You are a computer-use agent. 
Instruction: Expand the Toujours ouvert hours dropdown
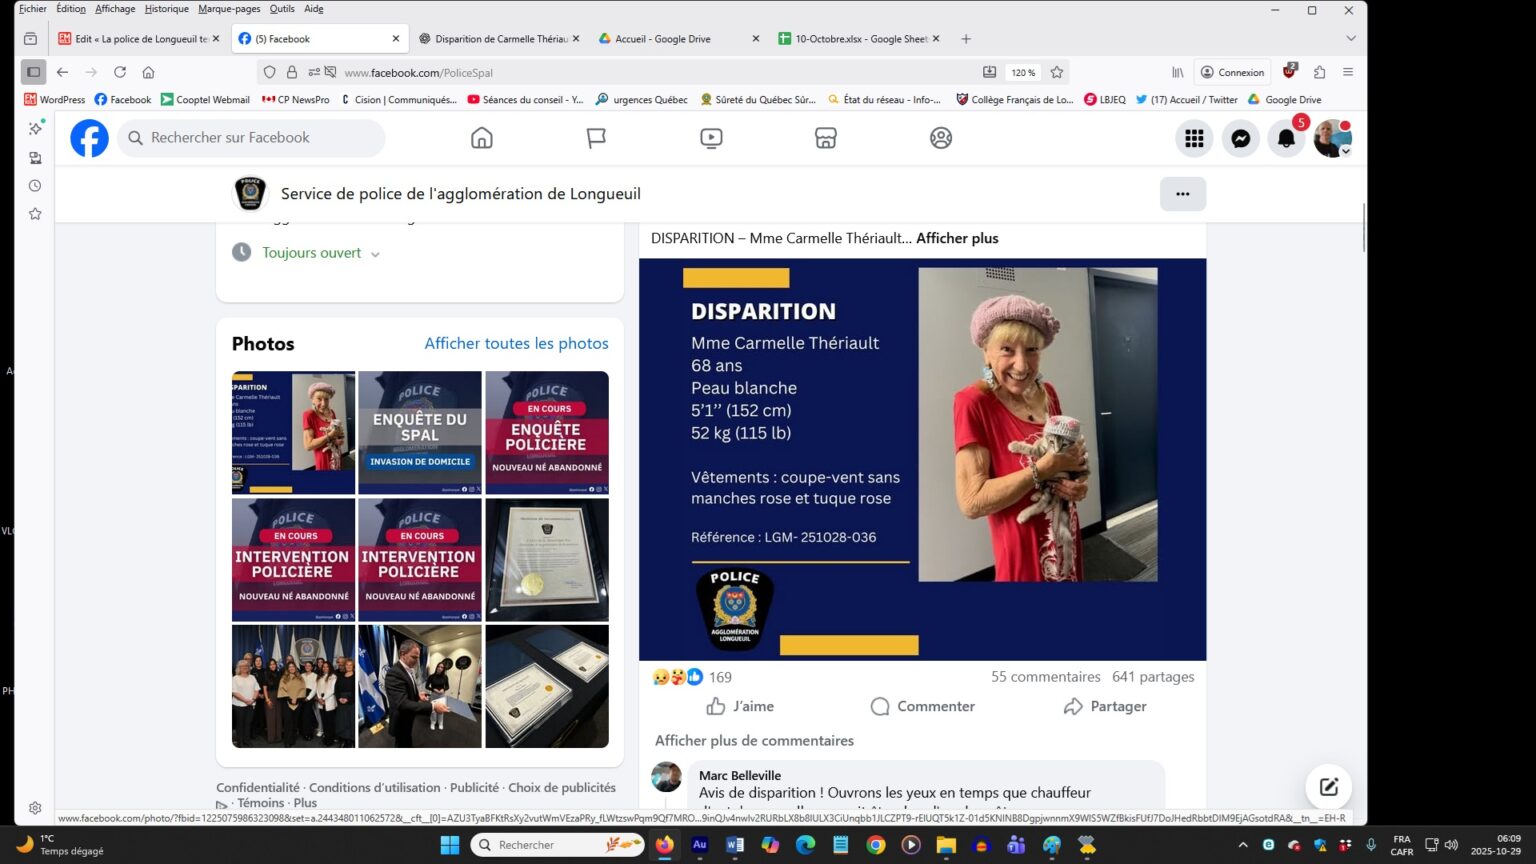click(x=375, y=254)
